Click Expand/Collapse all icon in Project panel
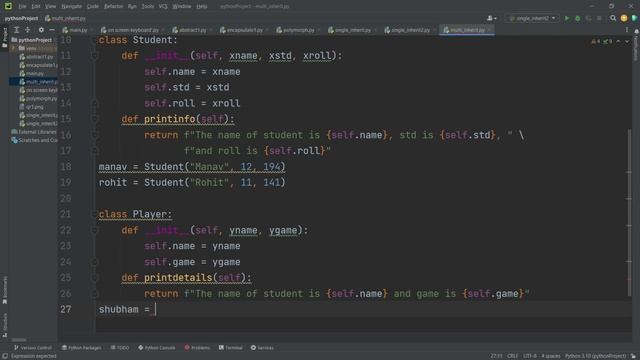This screenshot has width=640, height=360. point(28,30)
